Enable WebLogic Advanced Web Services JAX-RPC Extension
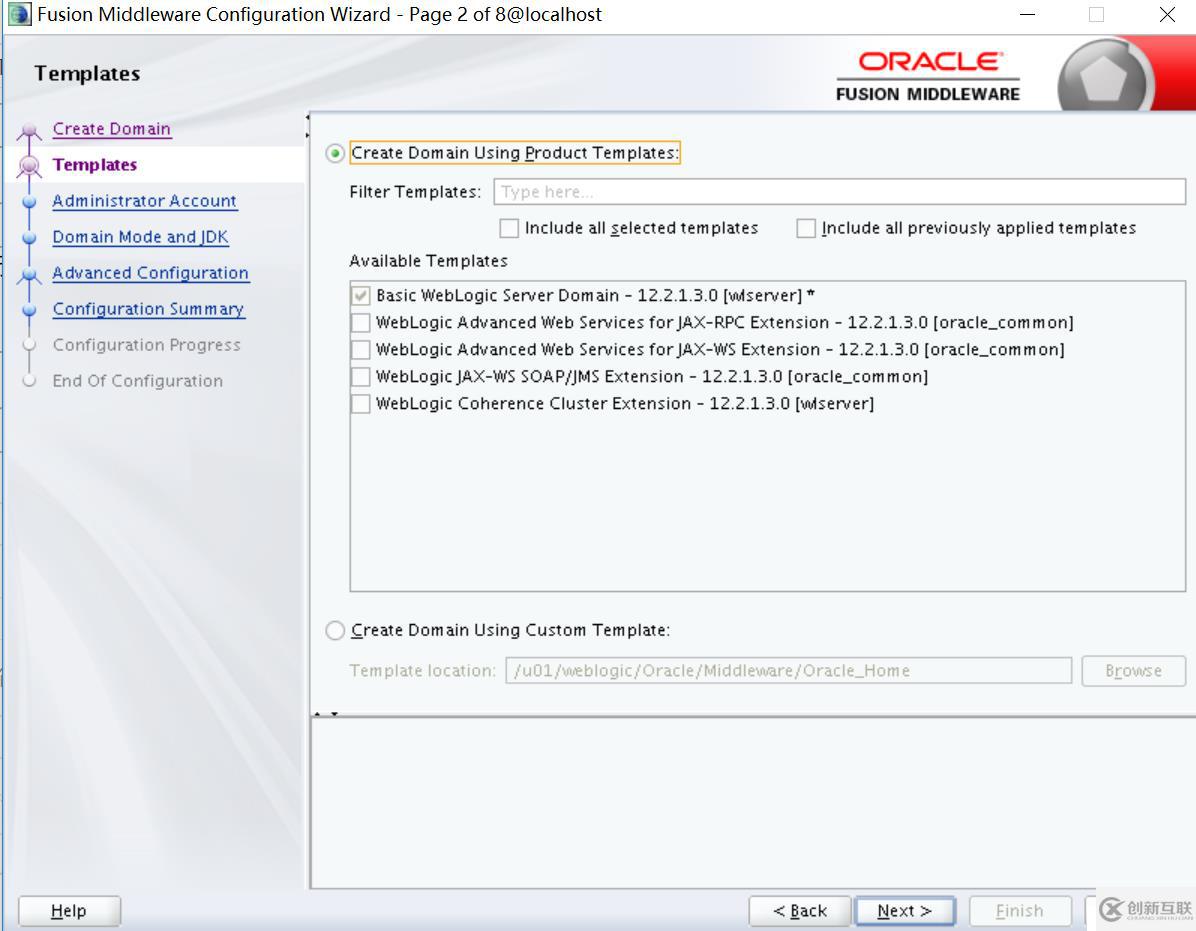The image size is (1196, 931). 360,323
